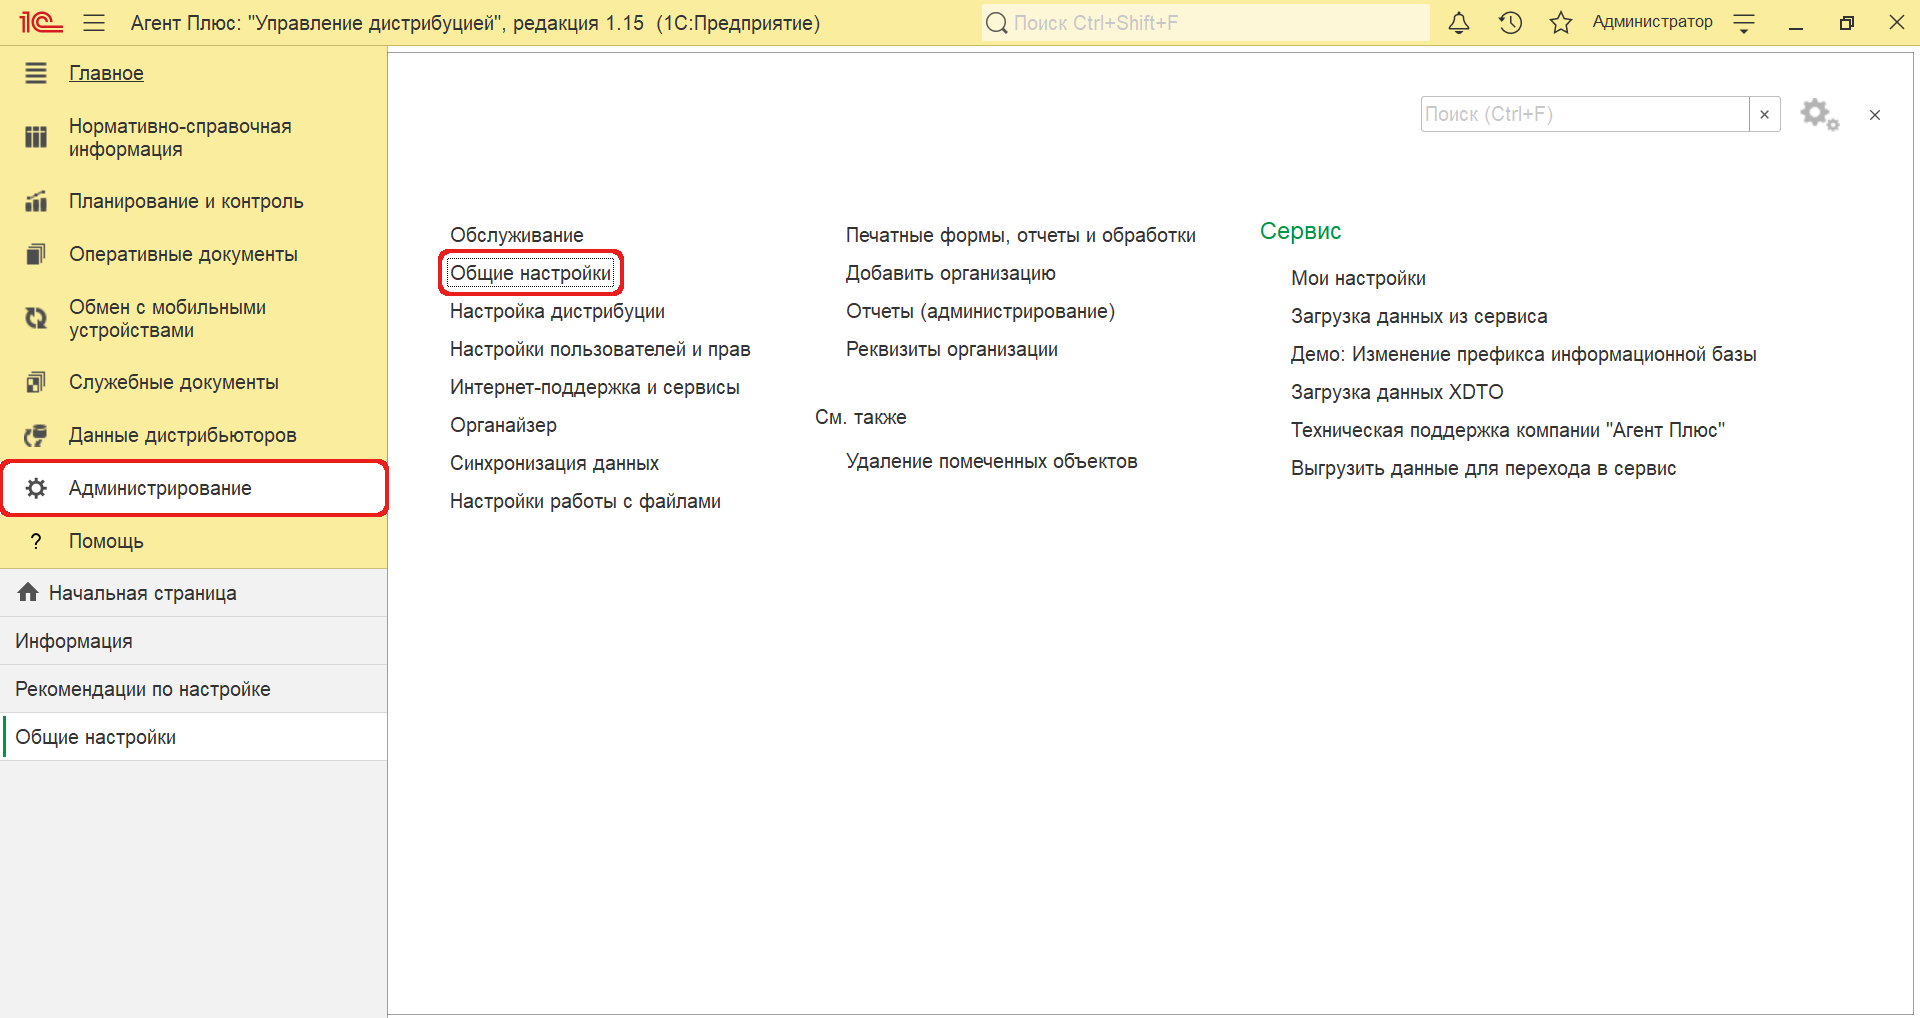The height and width of the screenshot is (1018, 1920).
Task: Click the Администратор user name
Action: point(1652,22)
